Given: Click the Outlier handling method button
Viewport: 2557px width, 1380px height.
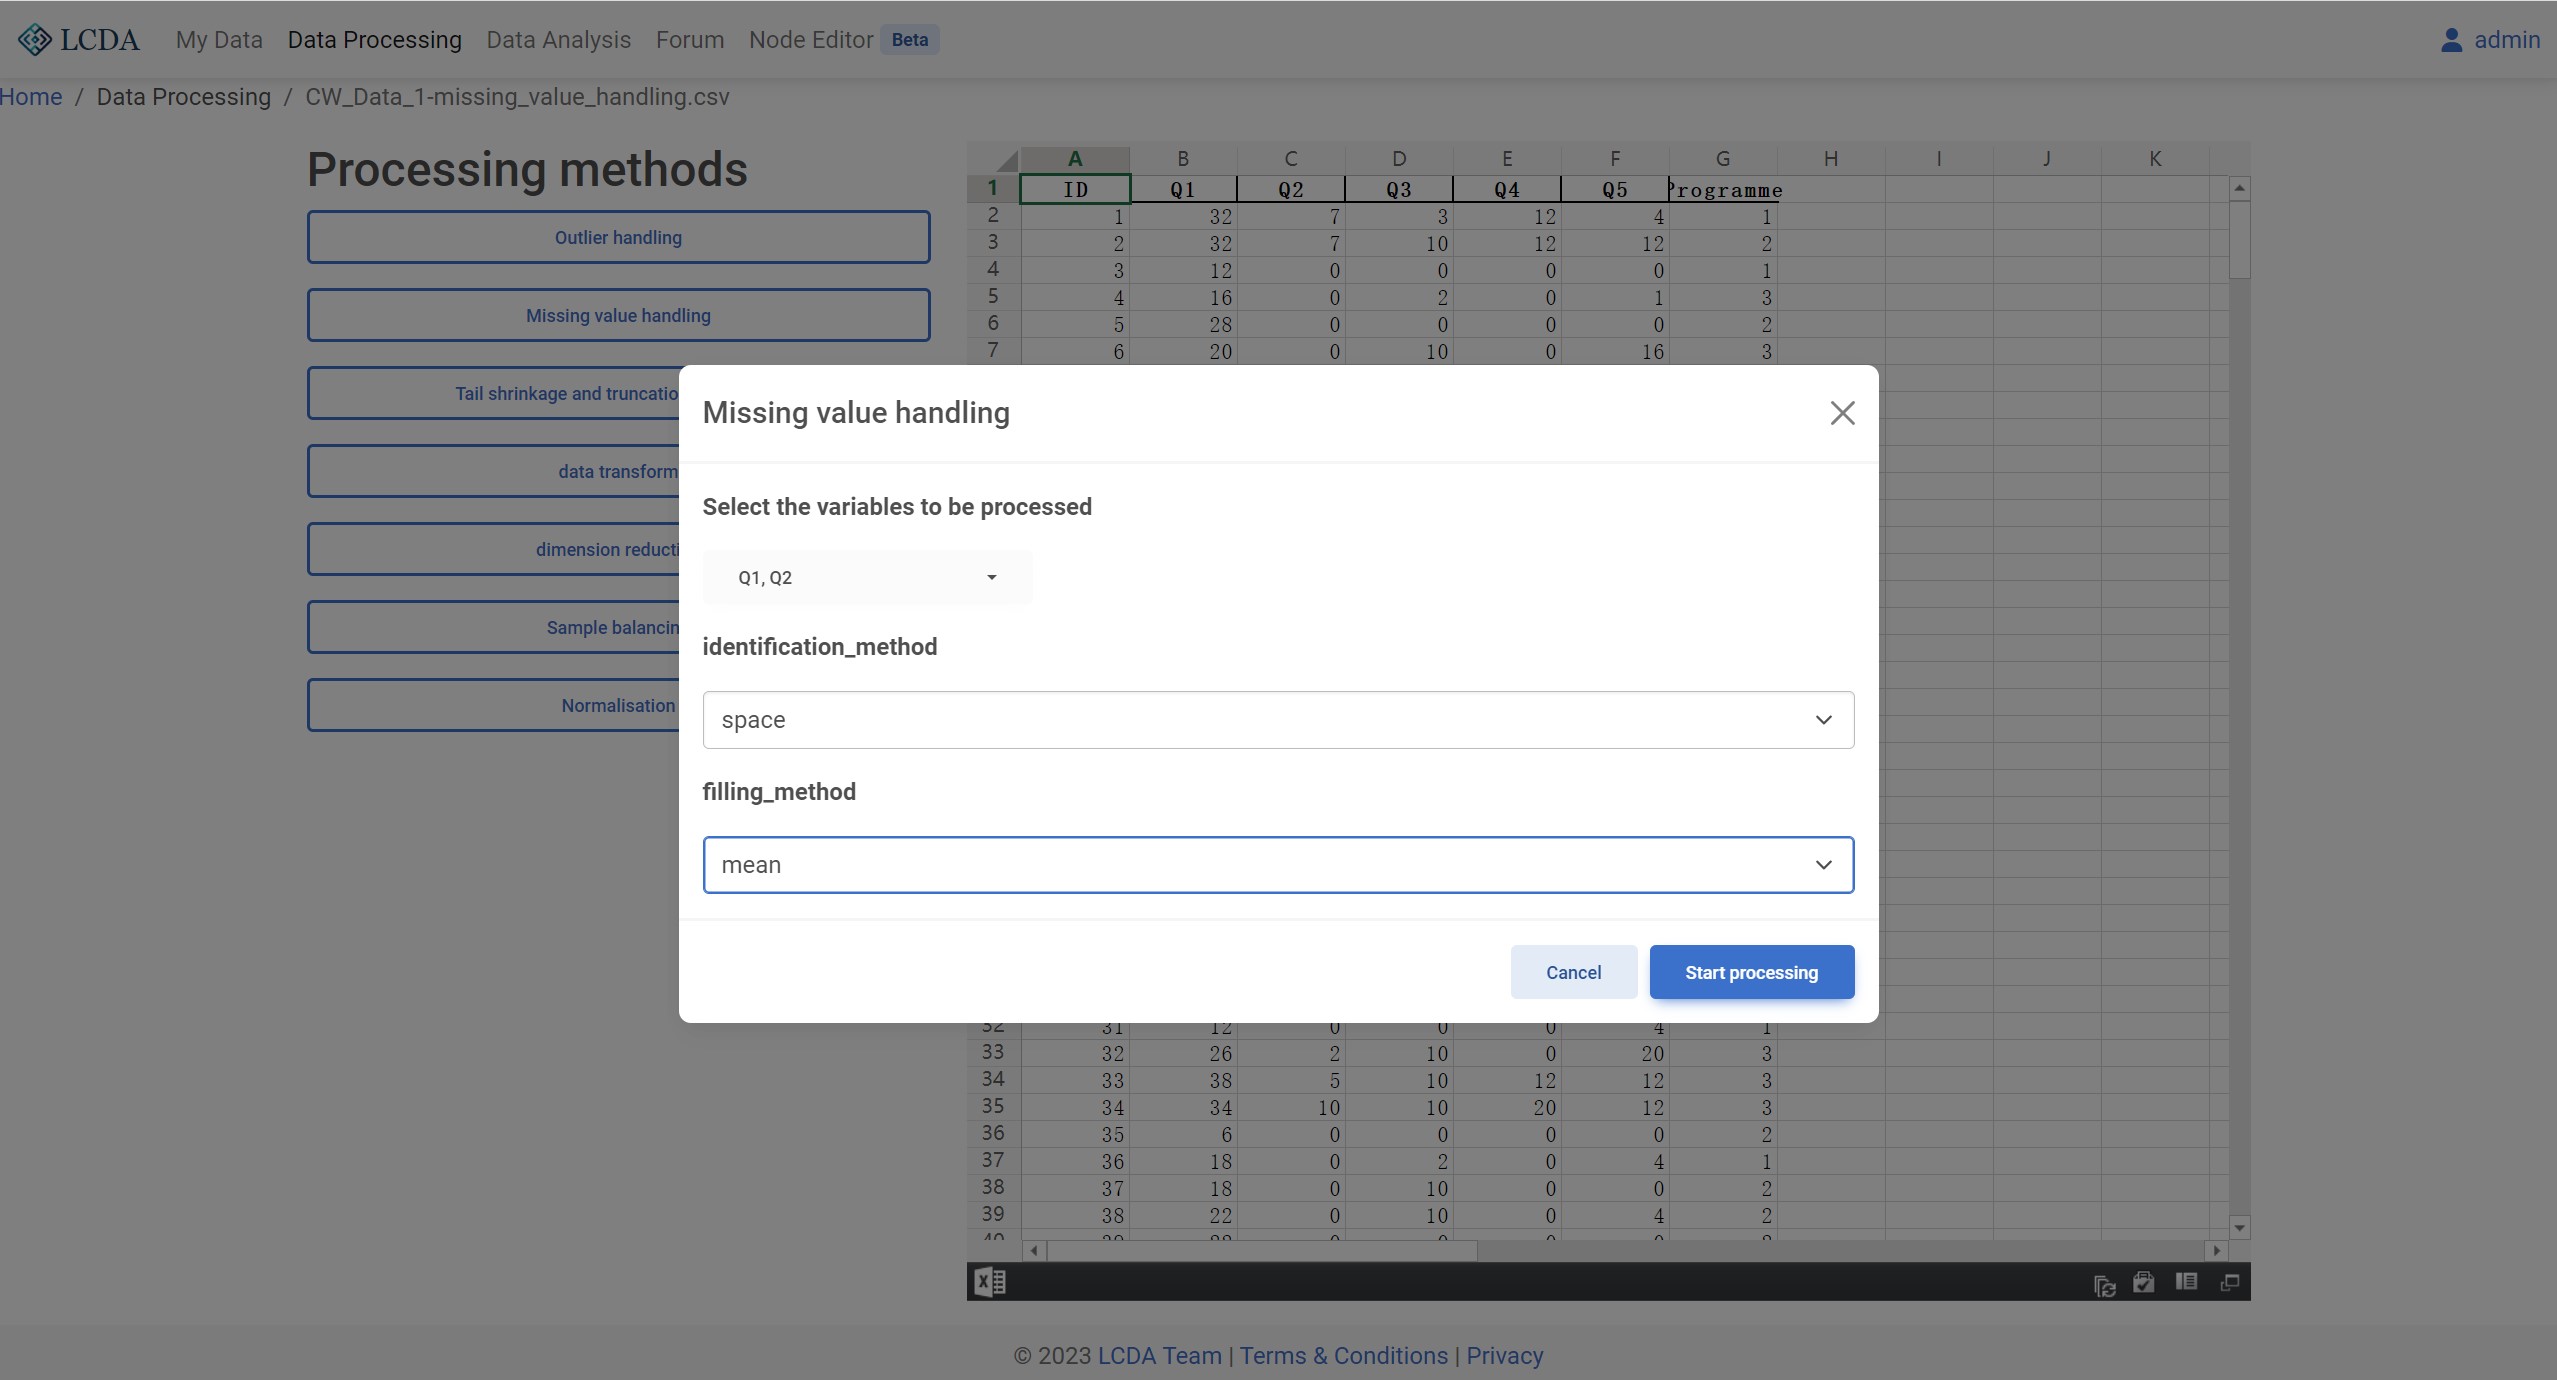Looking at the screenshot, I should pos(618,237).
